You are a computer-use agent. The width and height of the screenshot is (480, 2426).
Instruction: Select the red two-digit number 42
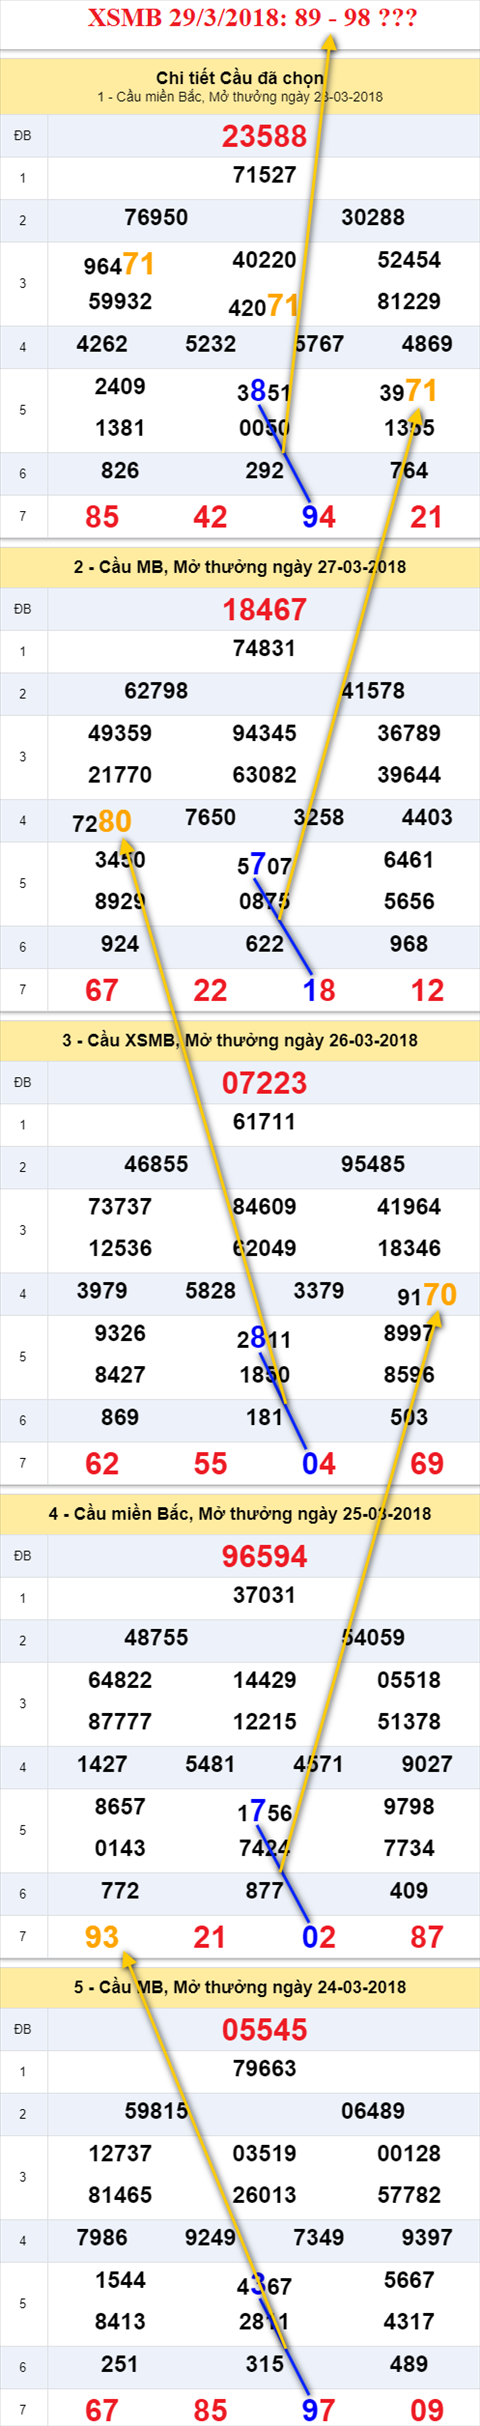point(210,517)
